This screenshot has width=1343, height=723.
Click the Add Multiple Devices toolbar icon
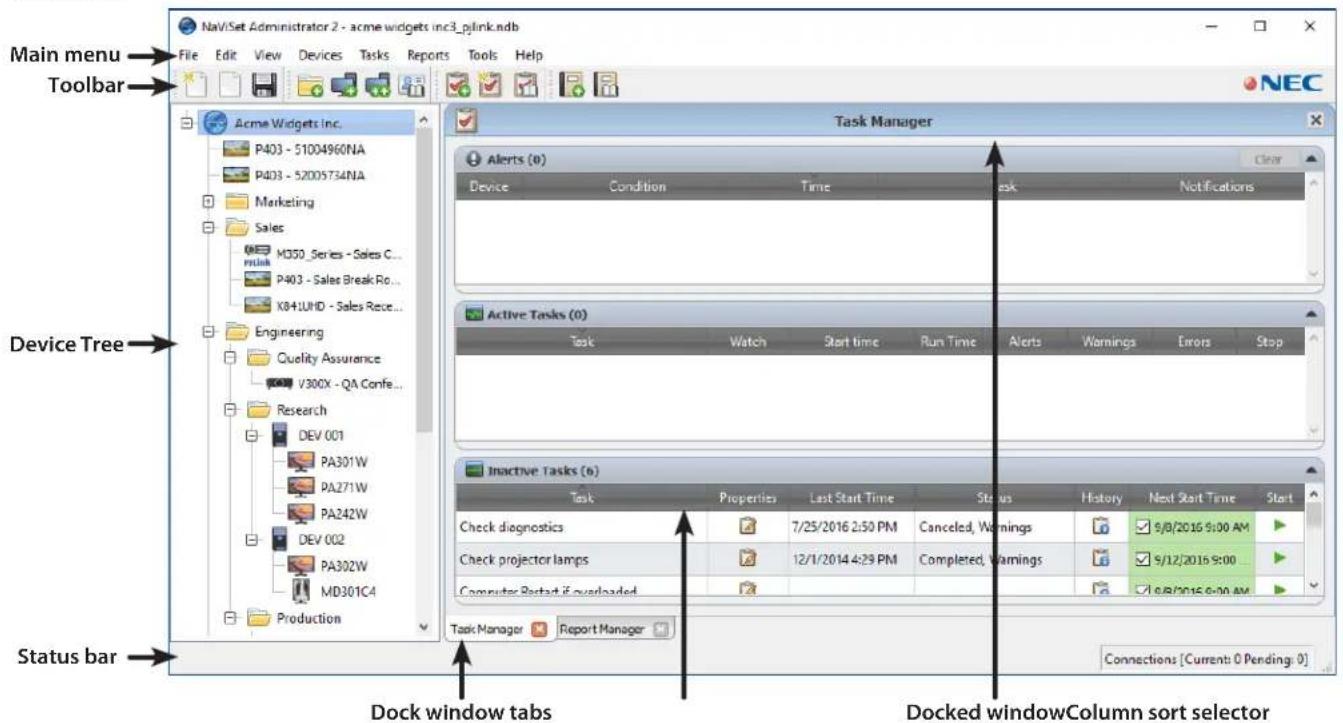377,86
